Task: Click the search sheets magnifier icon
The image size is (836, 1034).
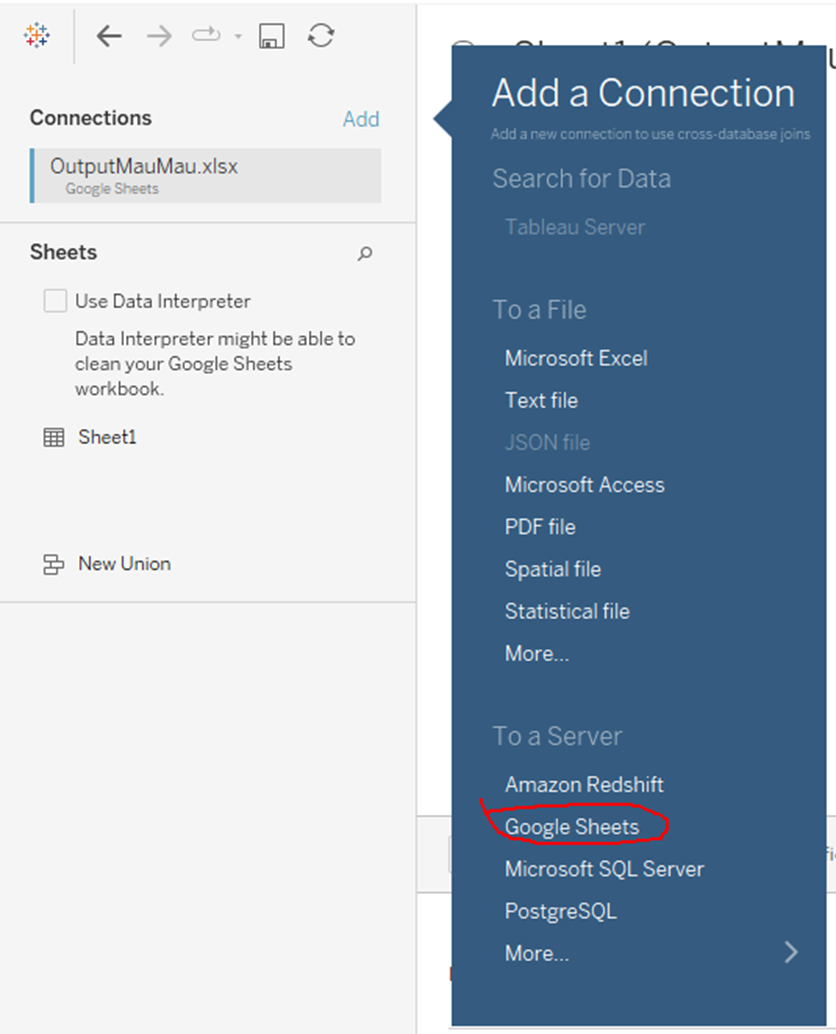Action: pos(365,254)
